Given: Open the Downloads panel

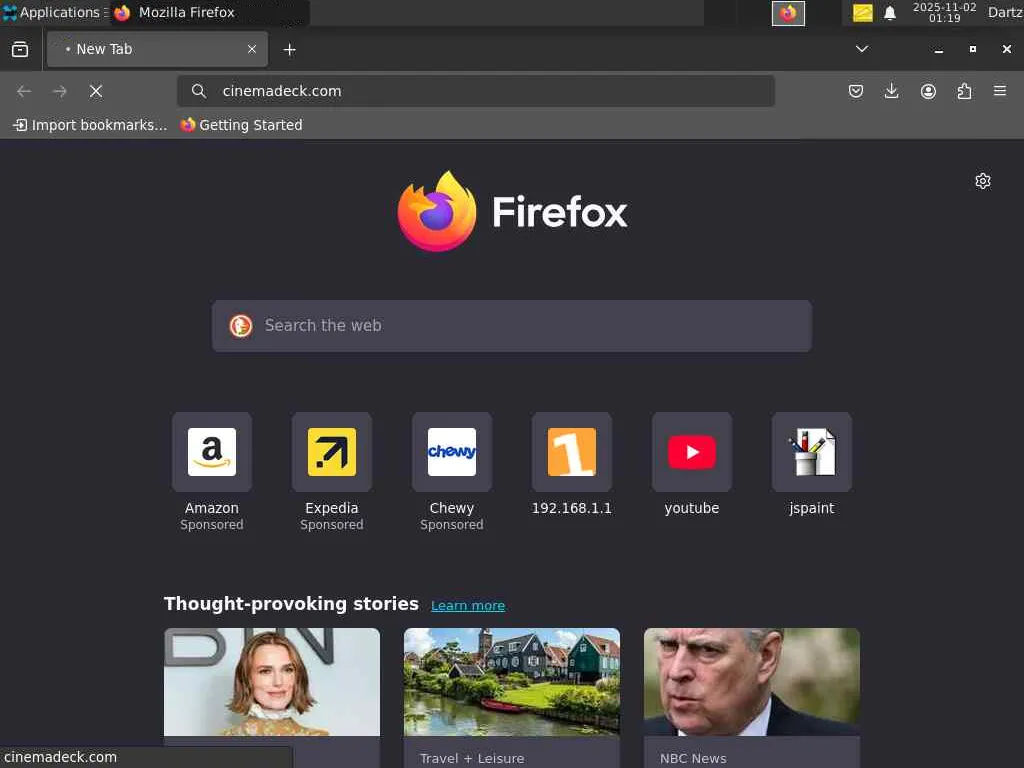Looking at the screenshot, I should (891, 91).
